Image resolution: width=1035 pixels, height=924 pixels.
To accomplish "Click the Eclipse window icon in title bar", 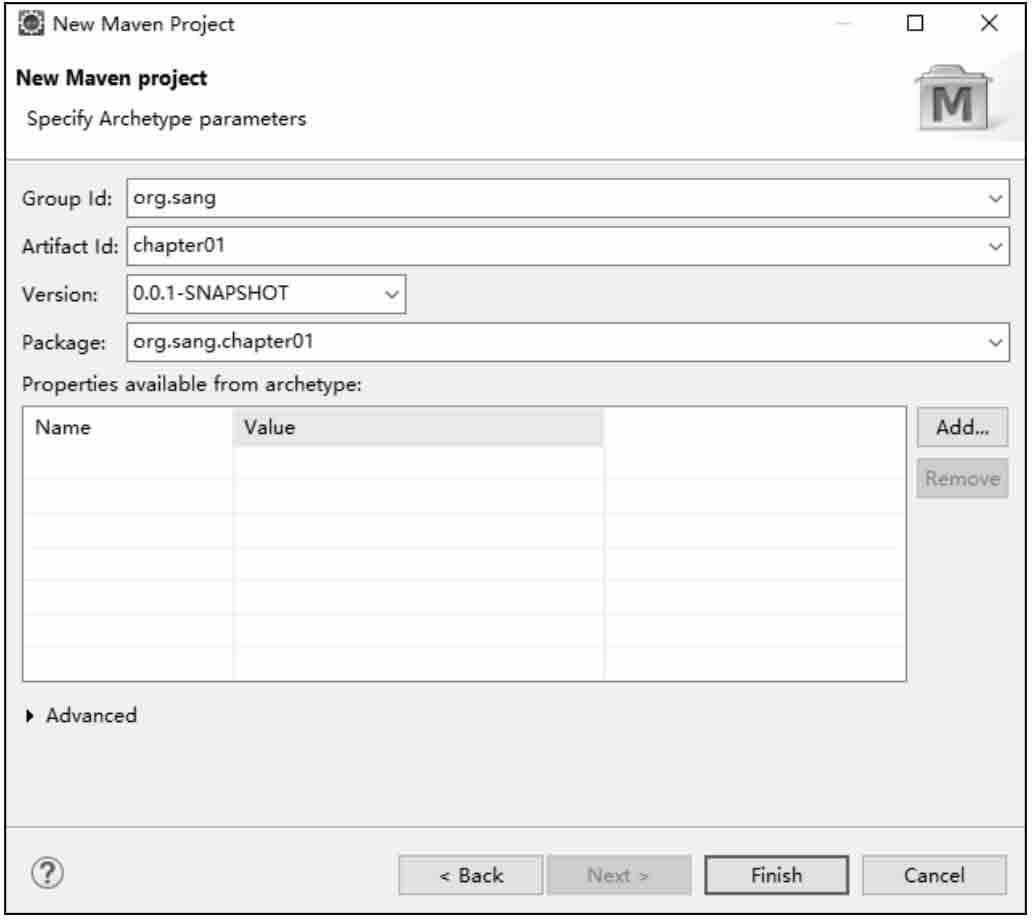I will coord(30,24).
